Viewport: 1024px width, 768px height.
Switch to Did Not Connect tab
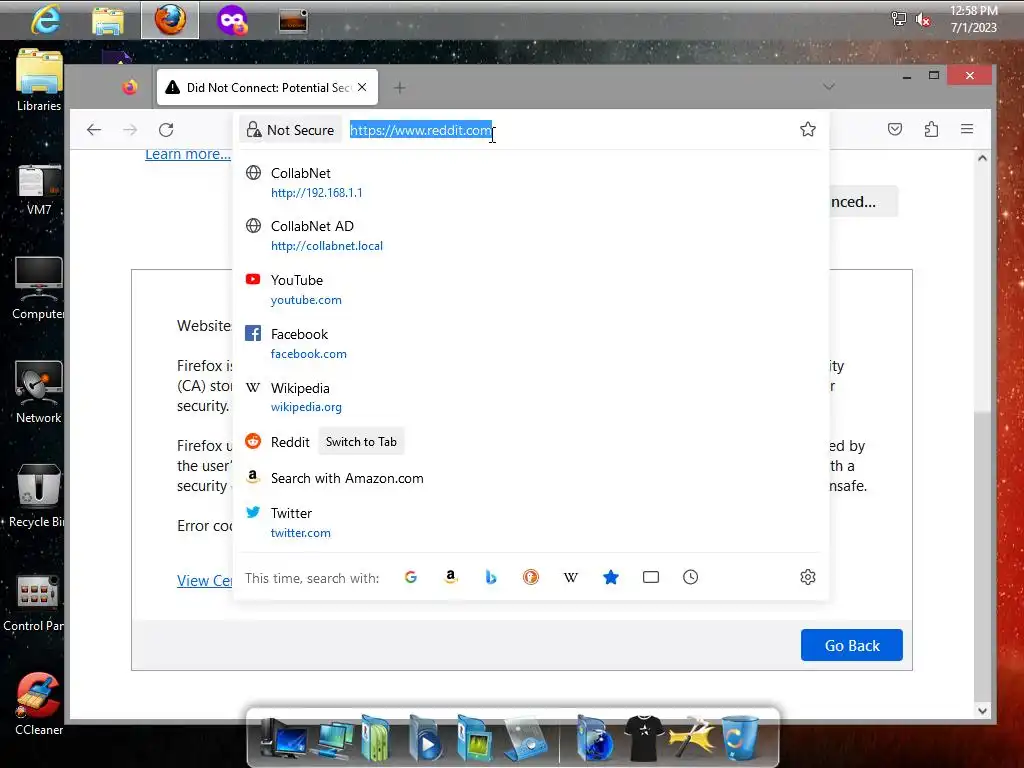pos(267,88)
